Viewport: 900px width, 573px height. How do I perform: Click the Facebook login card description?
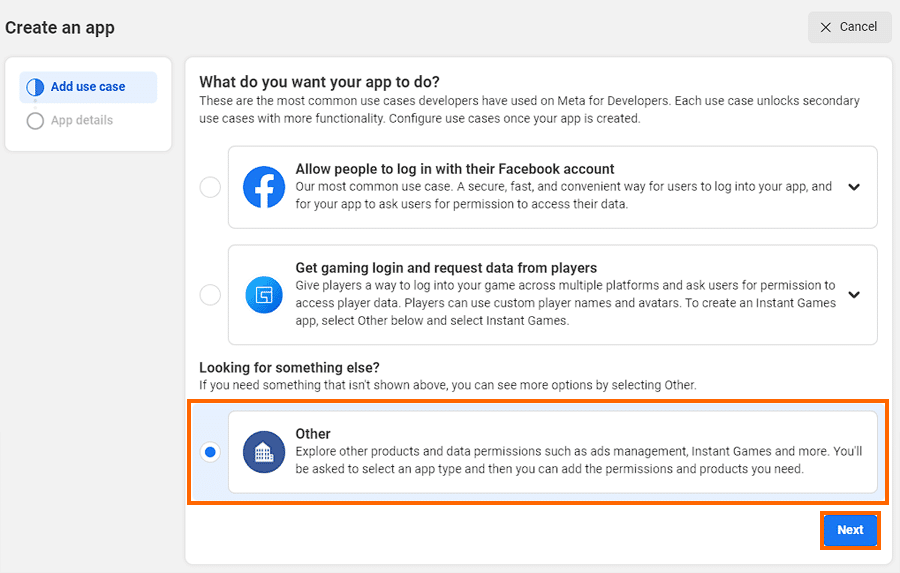point(564,195)
